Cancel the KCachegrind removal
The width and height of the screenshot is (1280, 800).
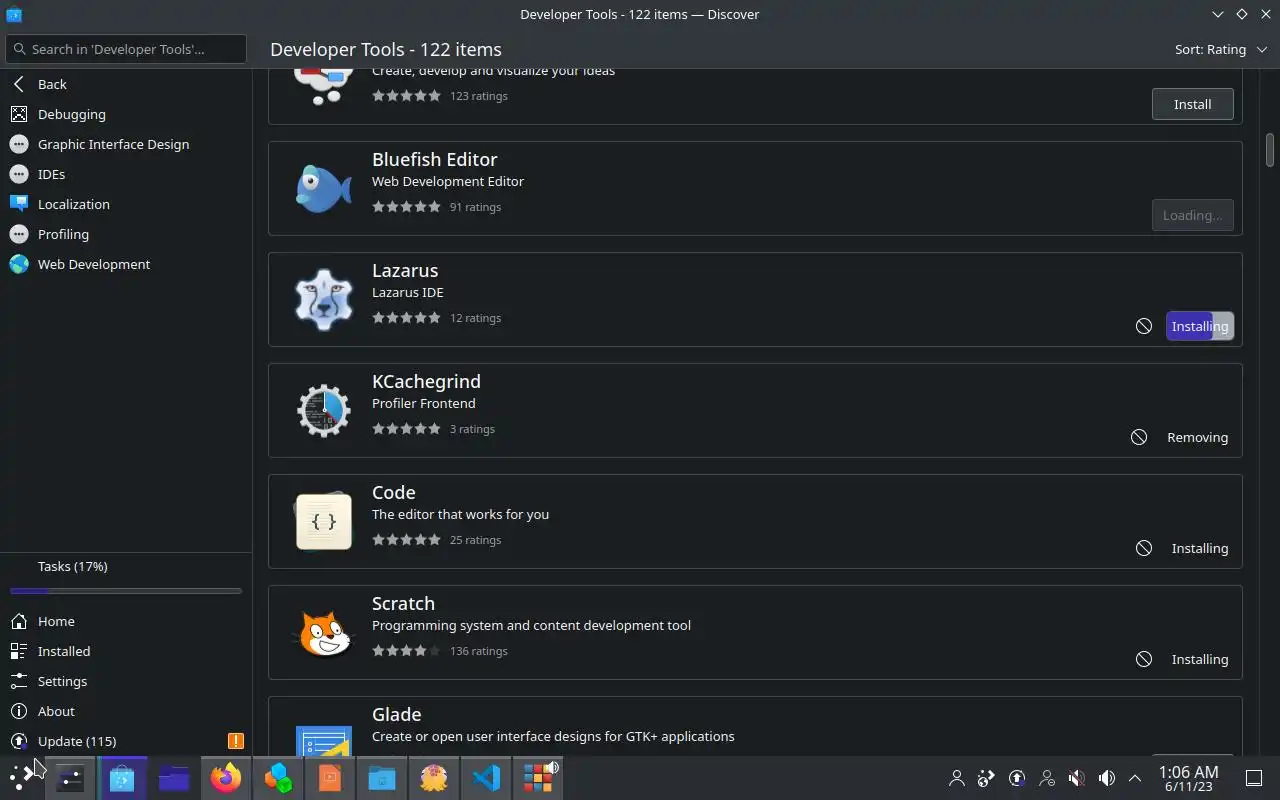tap(1139, 437)
